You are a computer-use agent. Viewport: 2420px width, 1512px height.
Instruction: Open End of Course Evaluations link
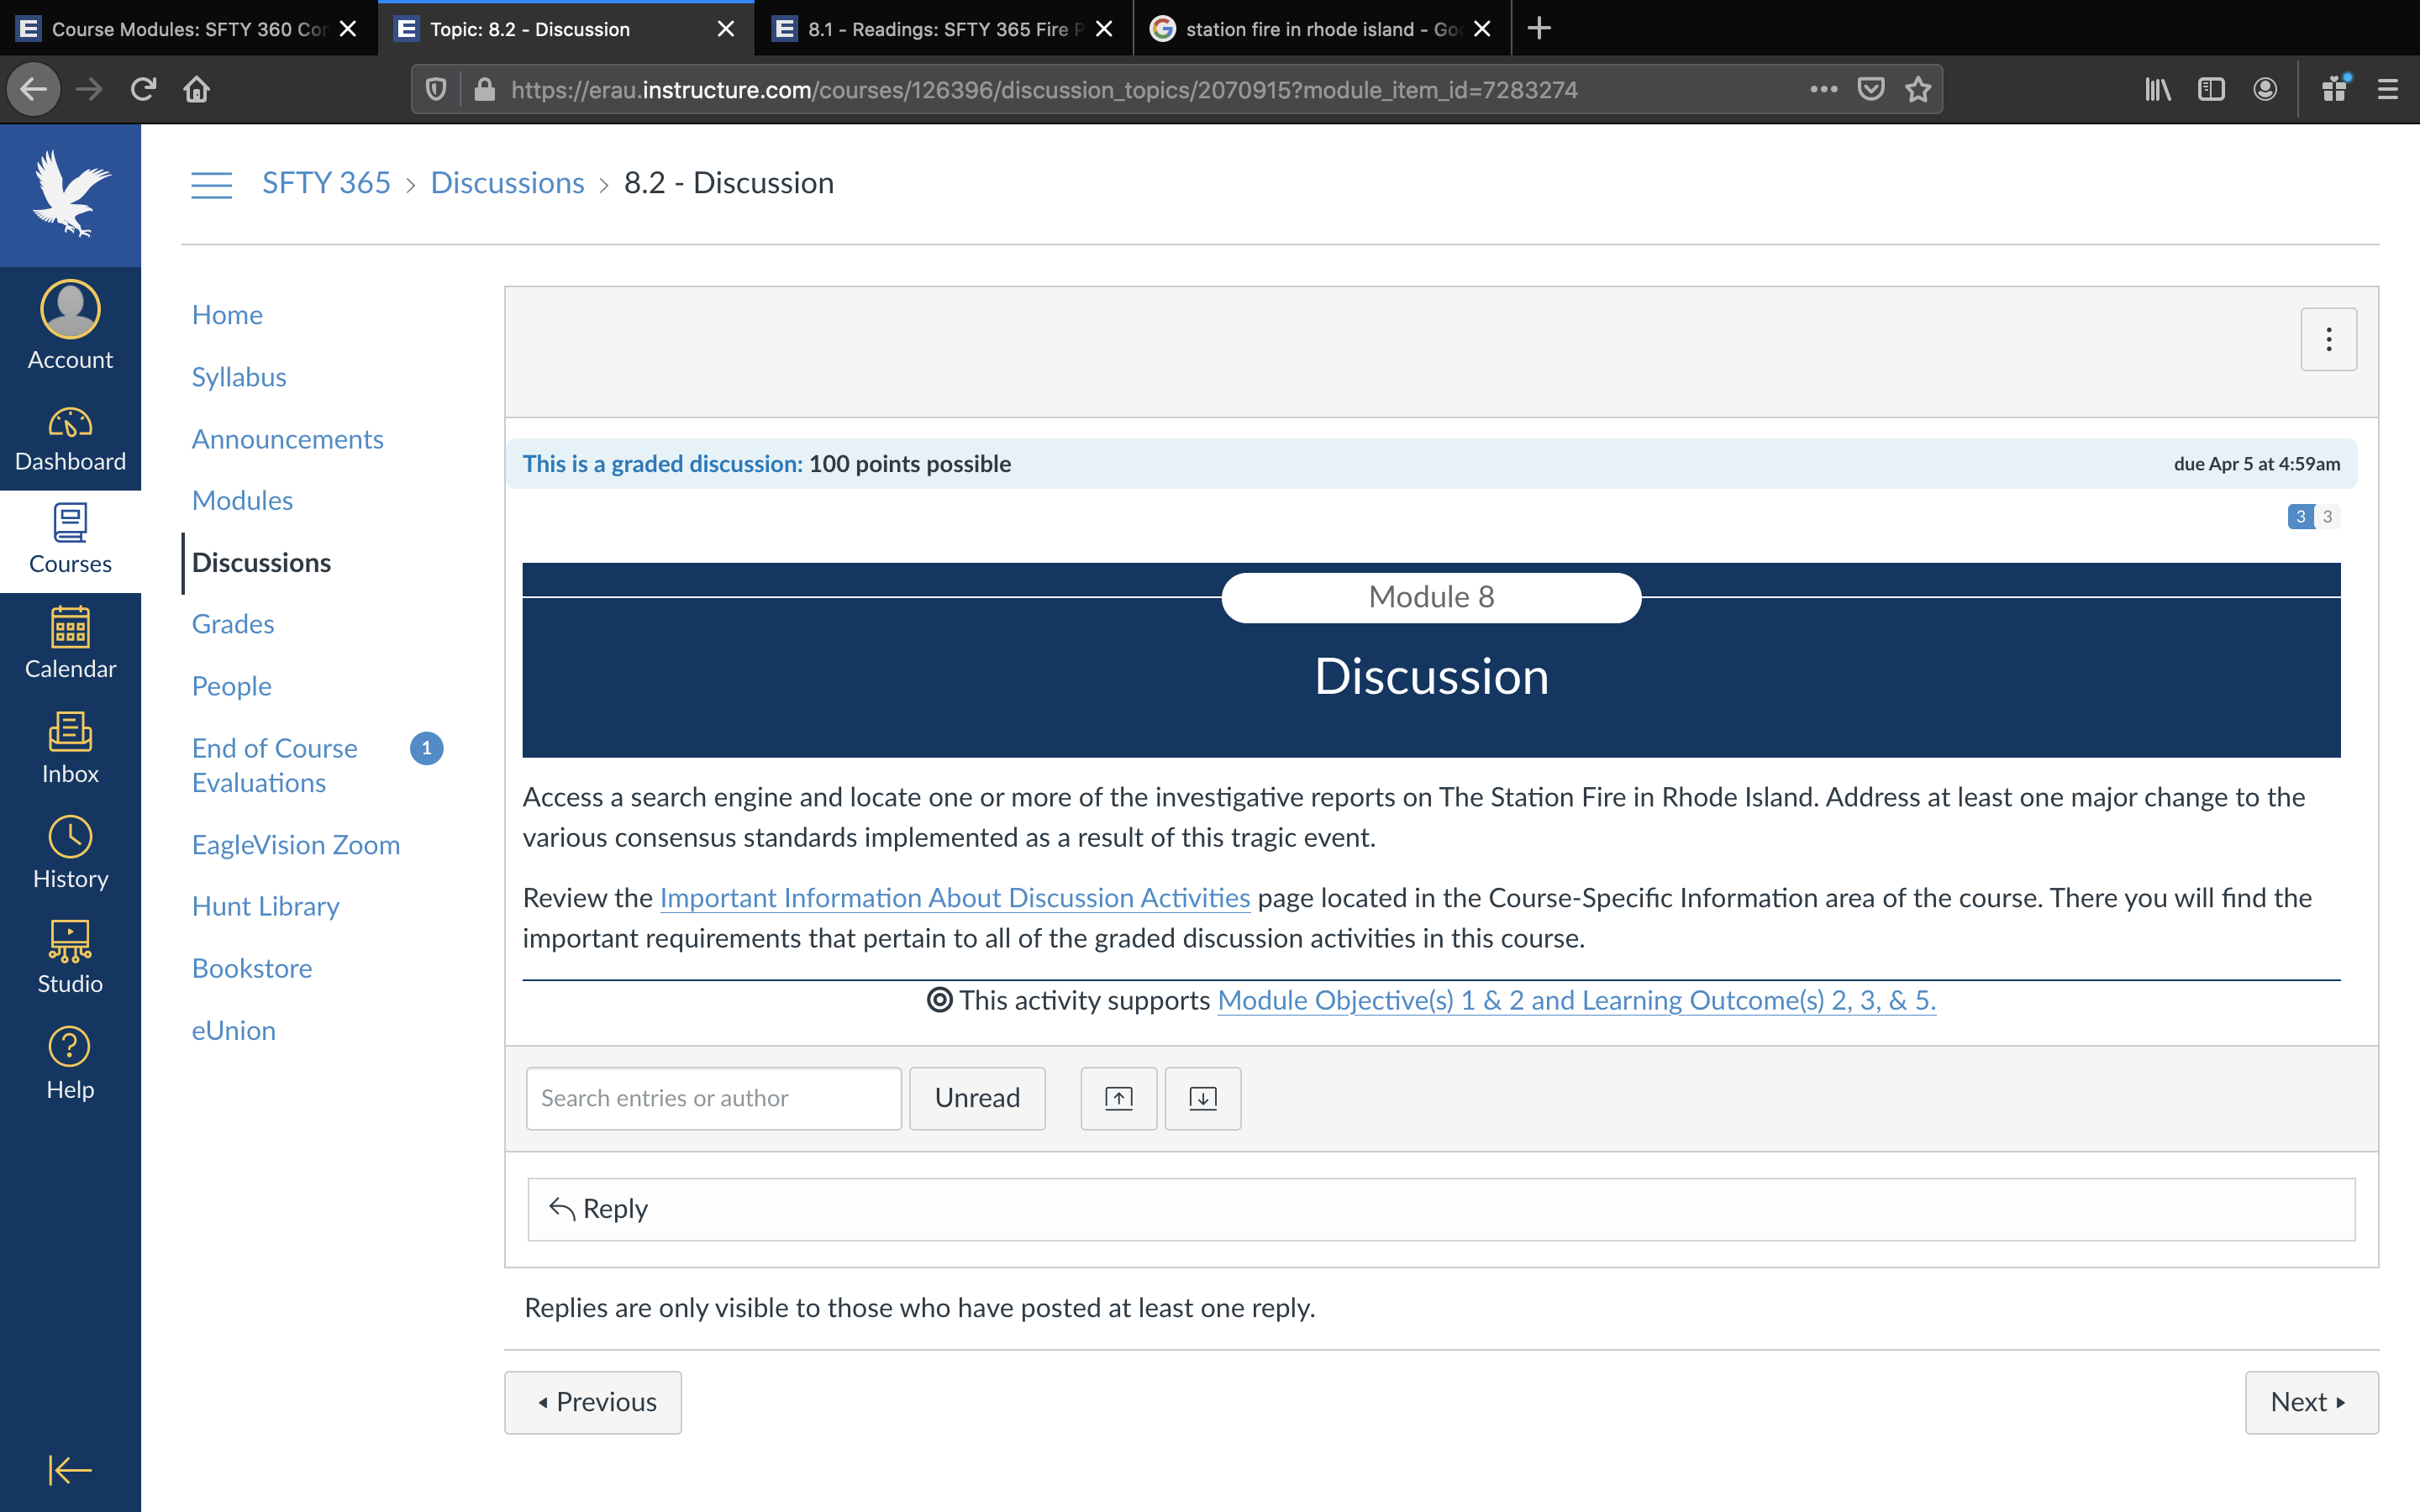(x=275, y=765)
